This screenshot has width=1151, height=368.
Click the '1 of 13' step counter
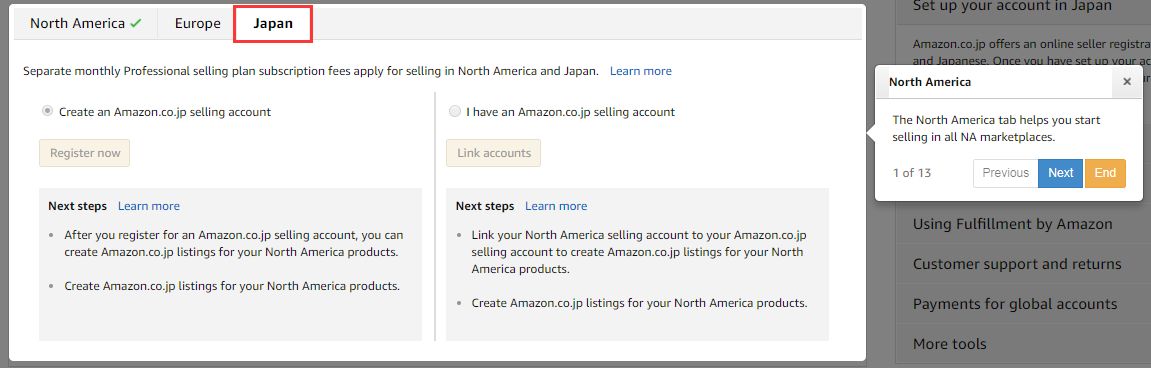912,173
